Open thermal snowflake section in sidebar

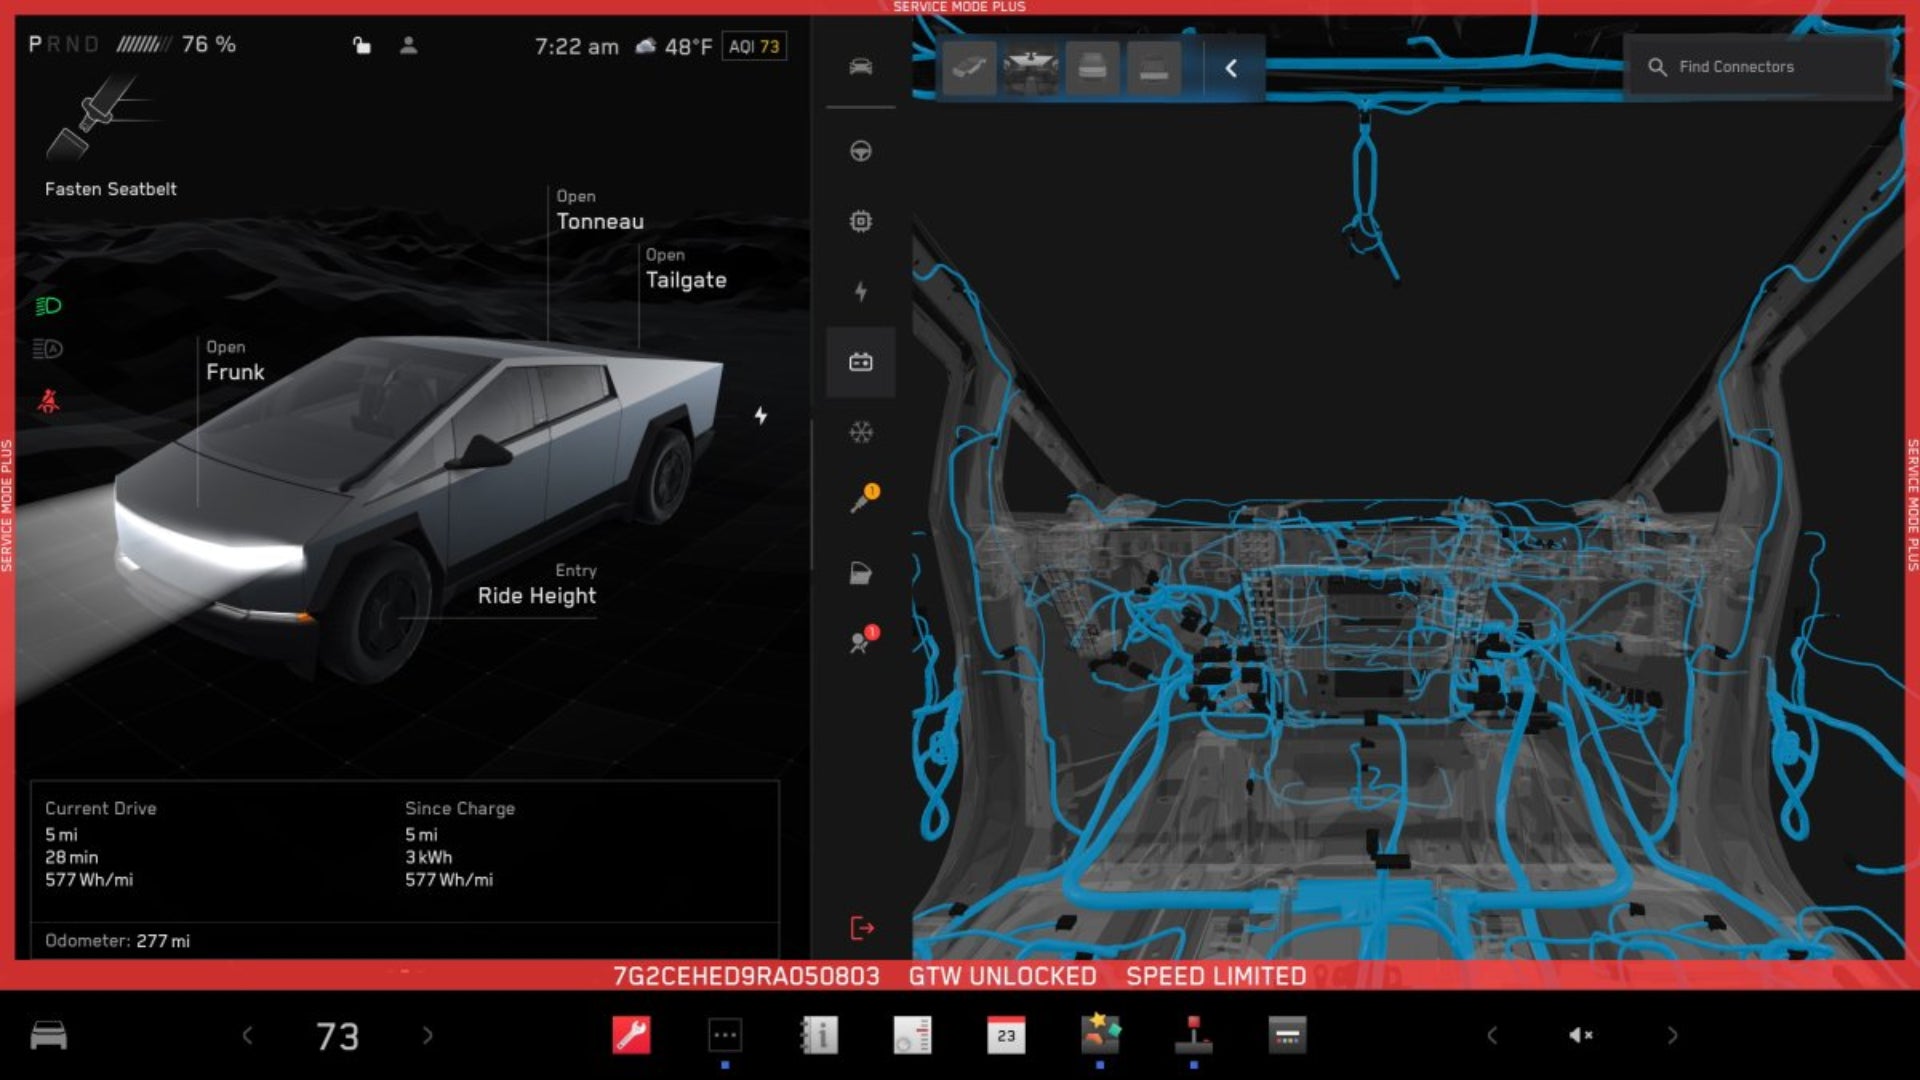(860, 432)
